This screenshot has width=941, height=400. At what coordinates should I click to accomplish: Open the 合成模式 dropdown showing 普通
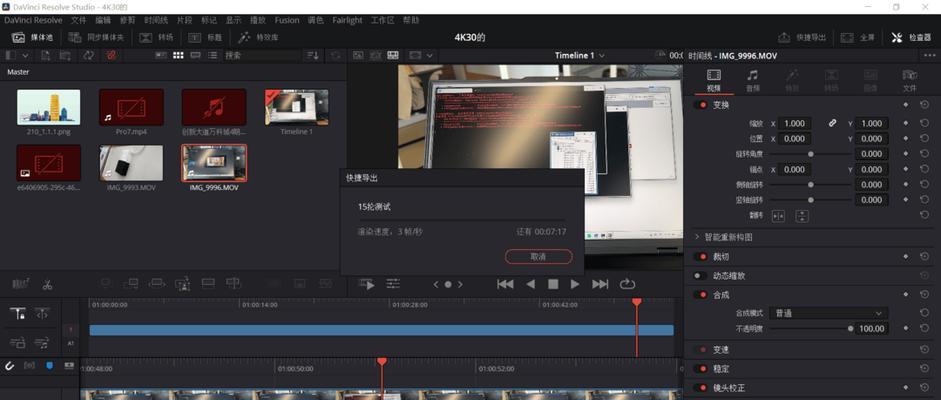tap(828, 313)
